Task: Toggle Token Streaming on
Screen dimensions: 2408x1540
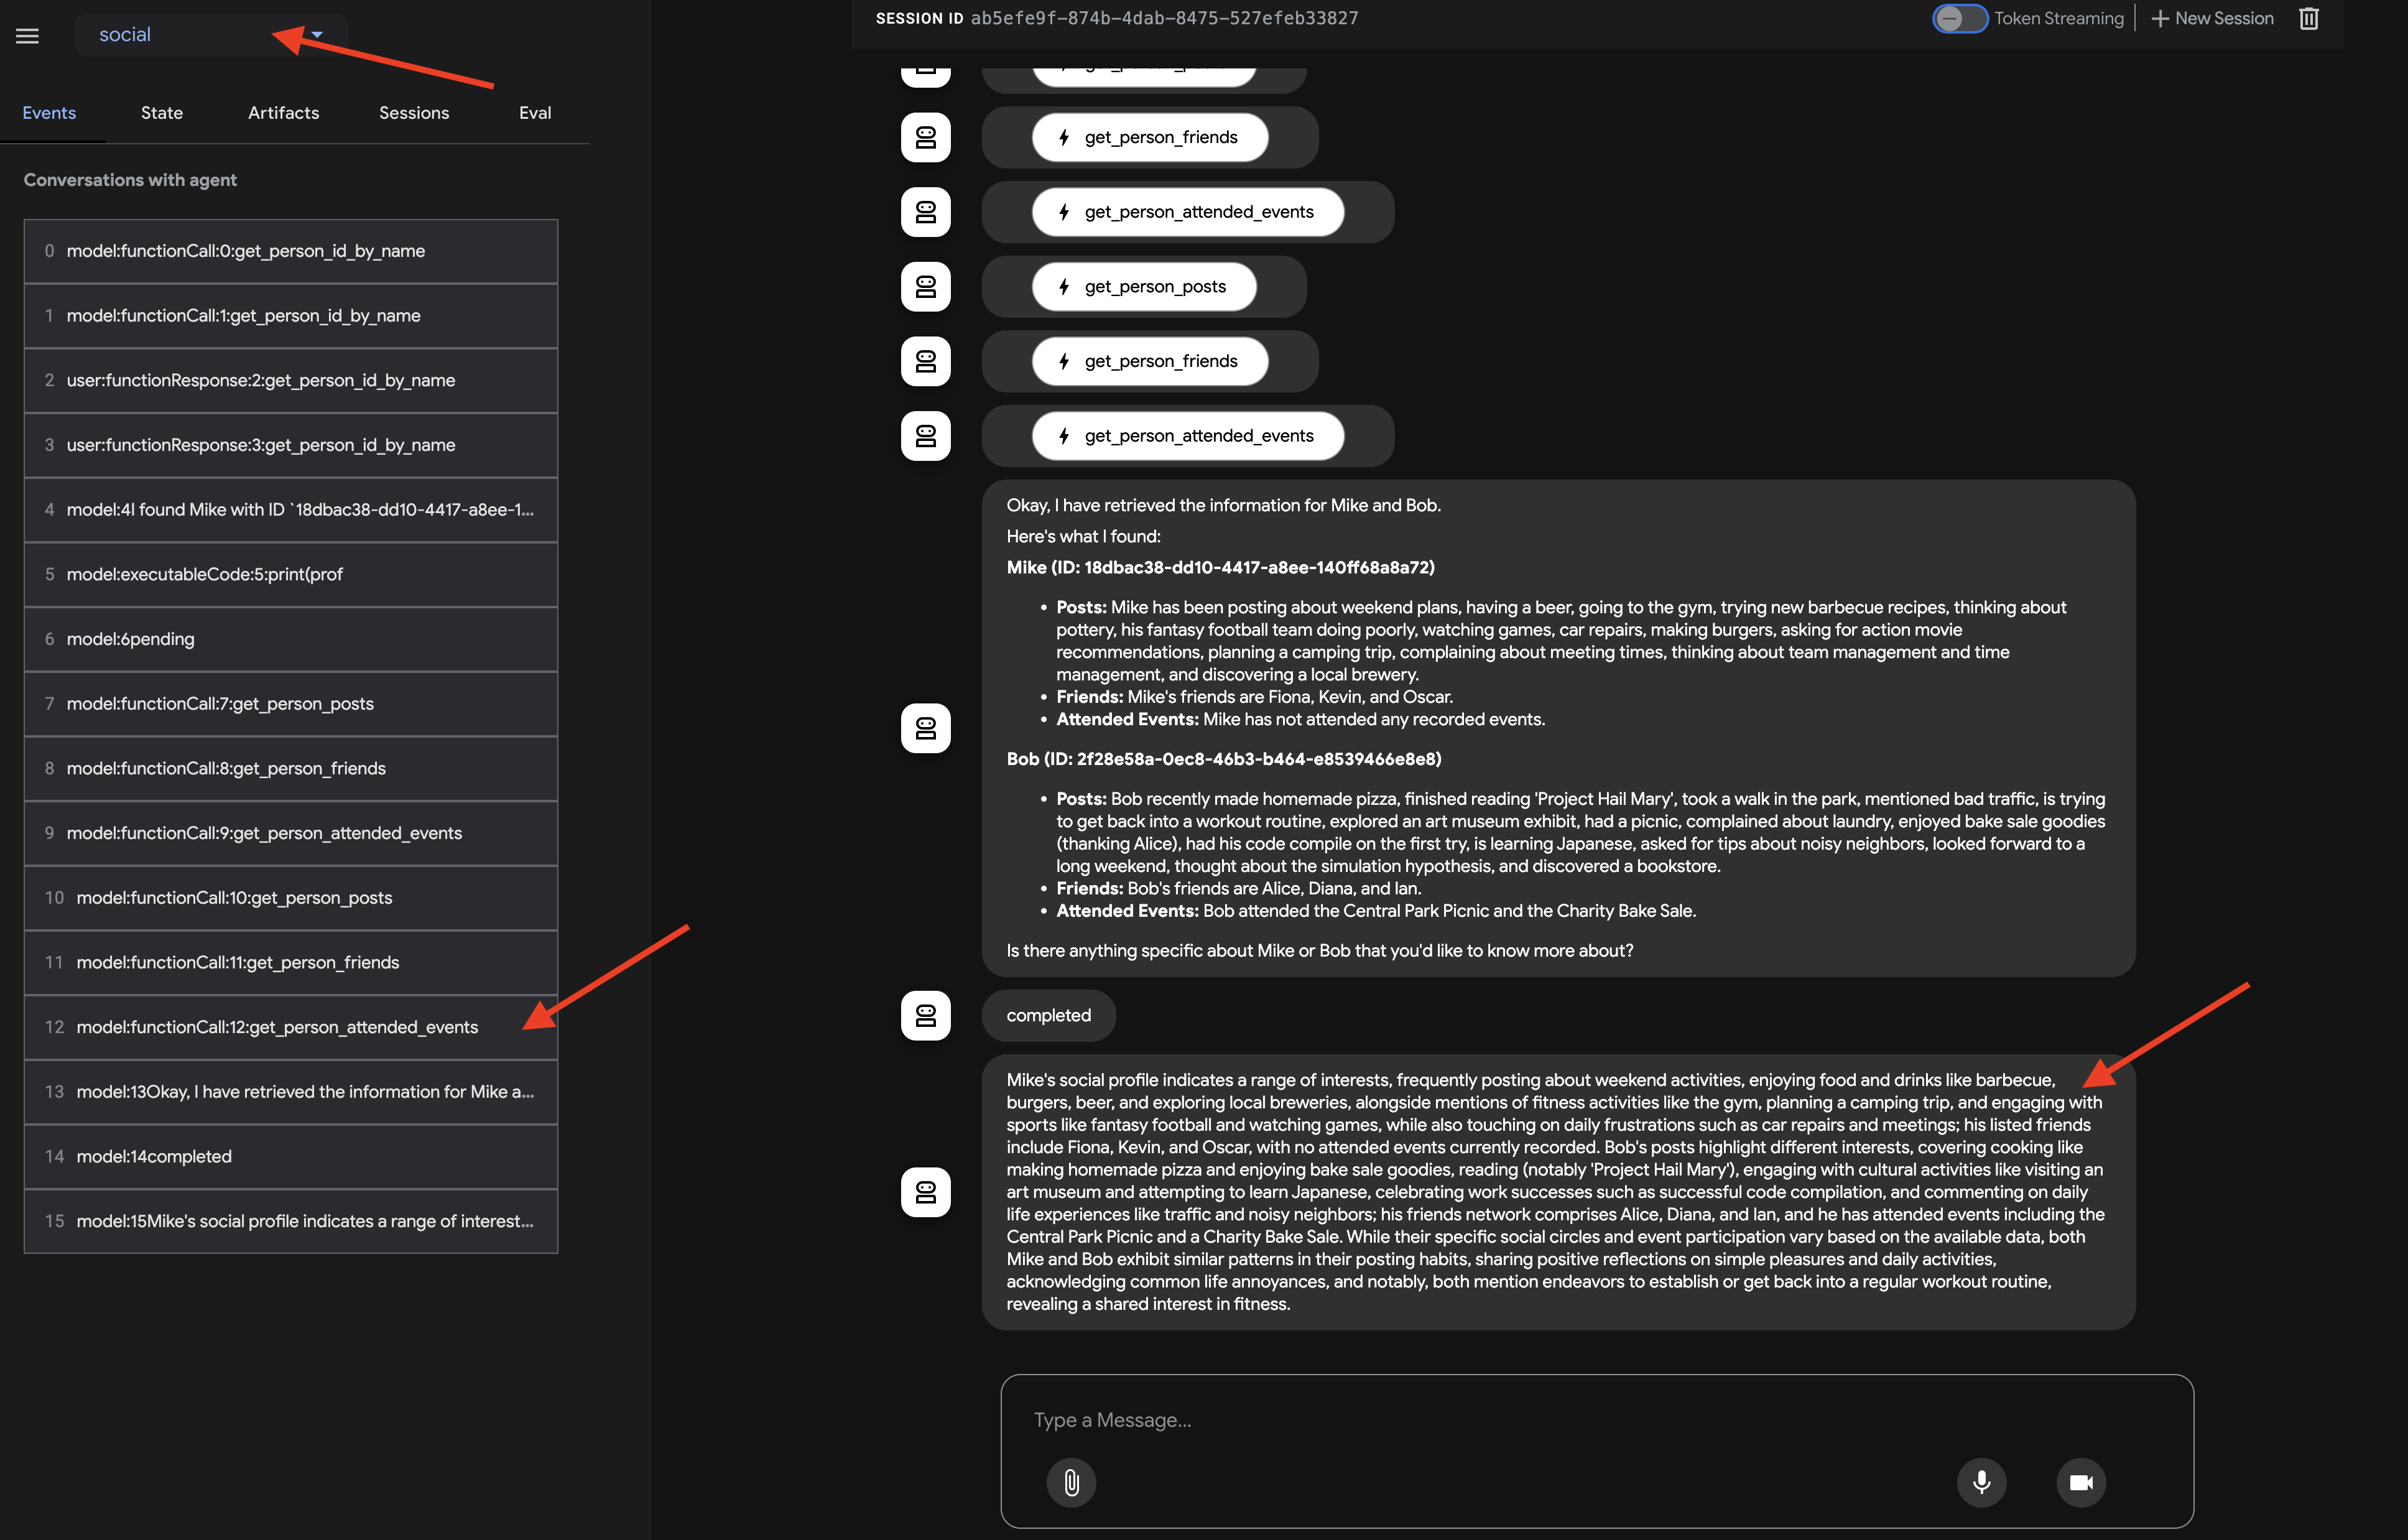Action: (x=1960, y=18)
